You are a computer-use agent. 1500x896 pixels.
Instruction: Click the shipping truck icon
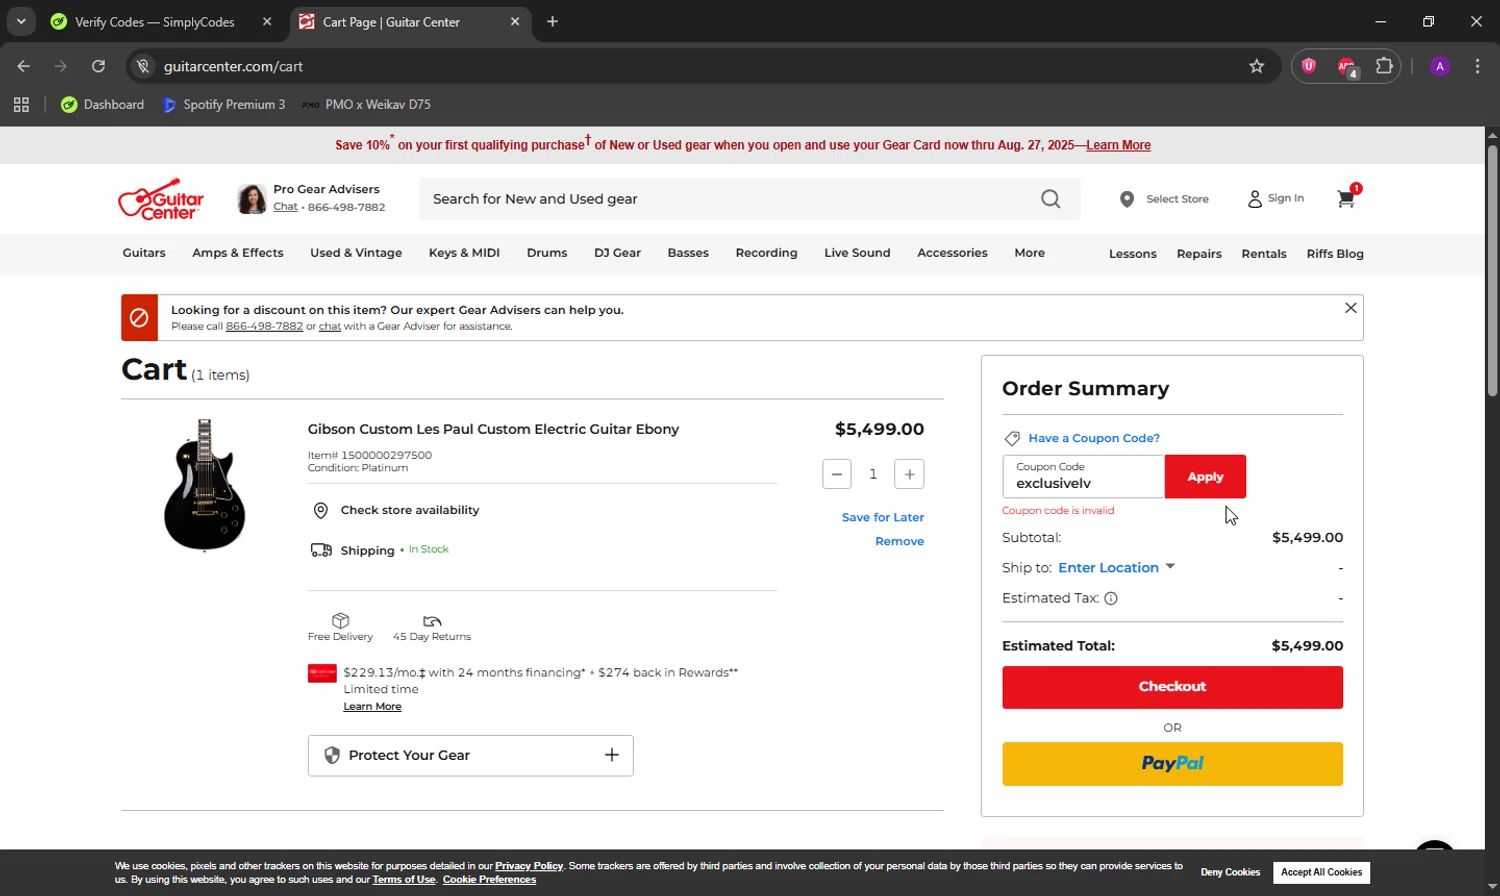click(x=321, y=550)
